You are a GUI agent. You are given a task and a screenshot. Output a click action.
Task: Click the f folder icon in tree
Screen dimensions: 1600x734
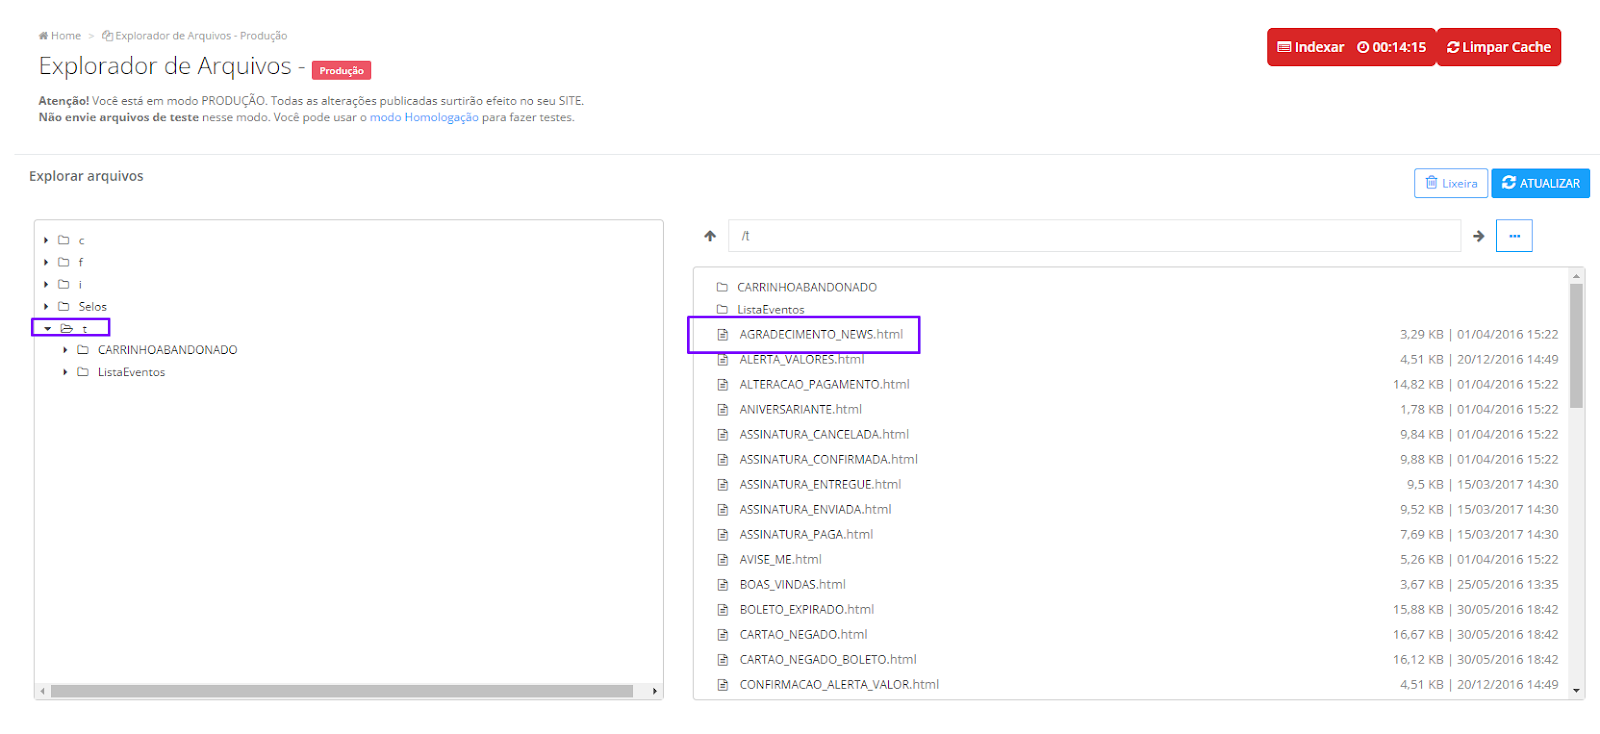point(64,262)
